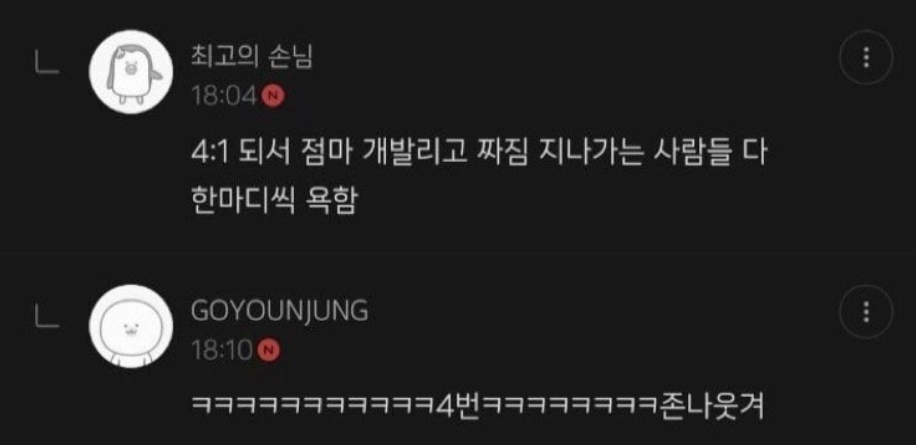This screenshot has height=445, width=916.
Task: Open 최고의 손님's profile avatar
Action: [131, 72]
